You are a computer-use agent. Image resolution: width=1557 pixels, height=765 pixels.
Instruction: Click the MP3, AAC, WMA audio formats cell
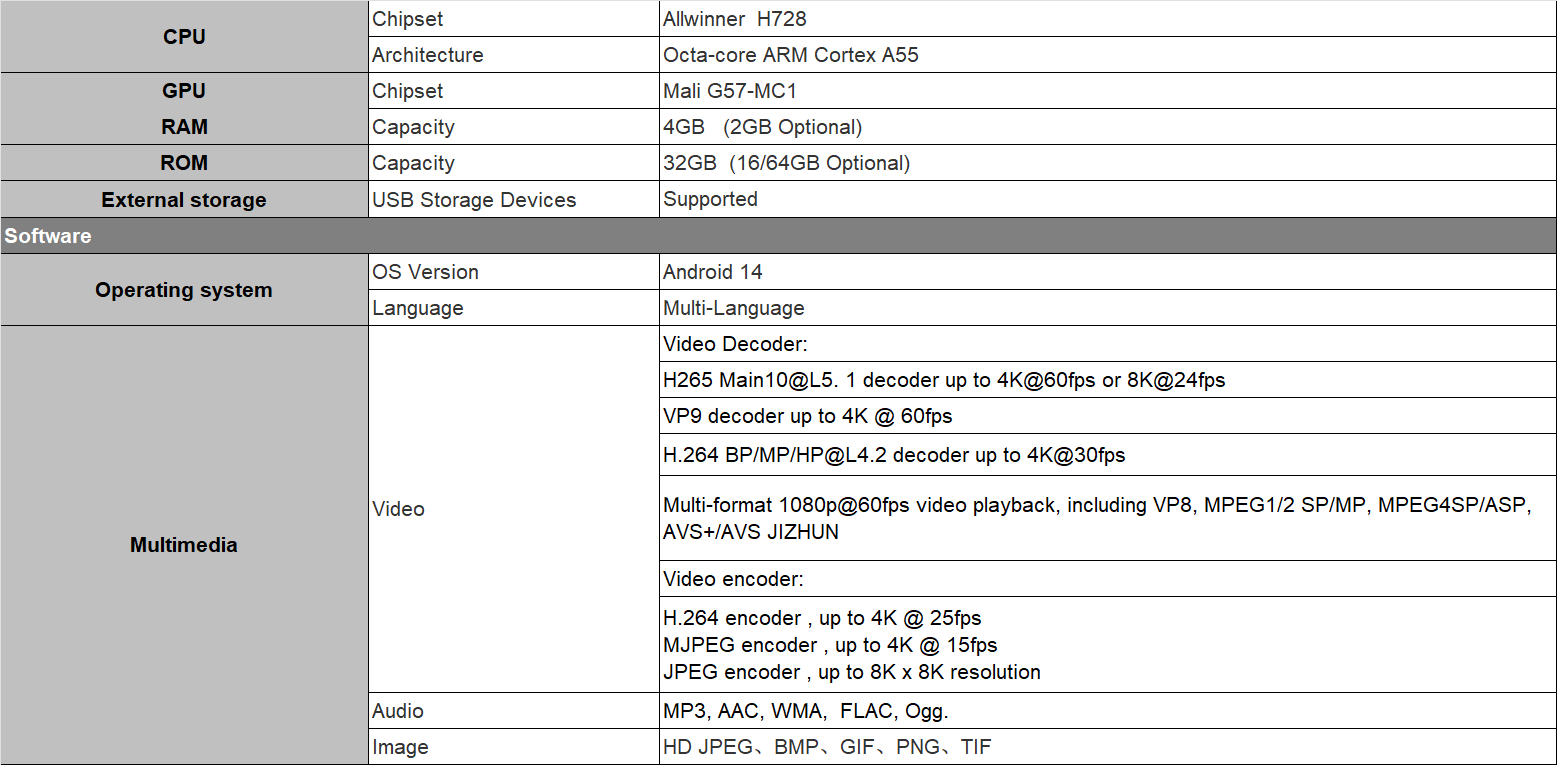click(x=1108, y=711)
